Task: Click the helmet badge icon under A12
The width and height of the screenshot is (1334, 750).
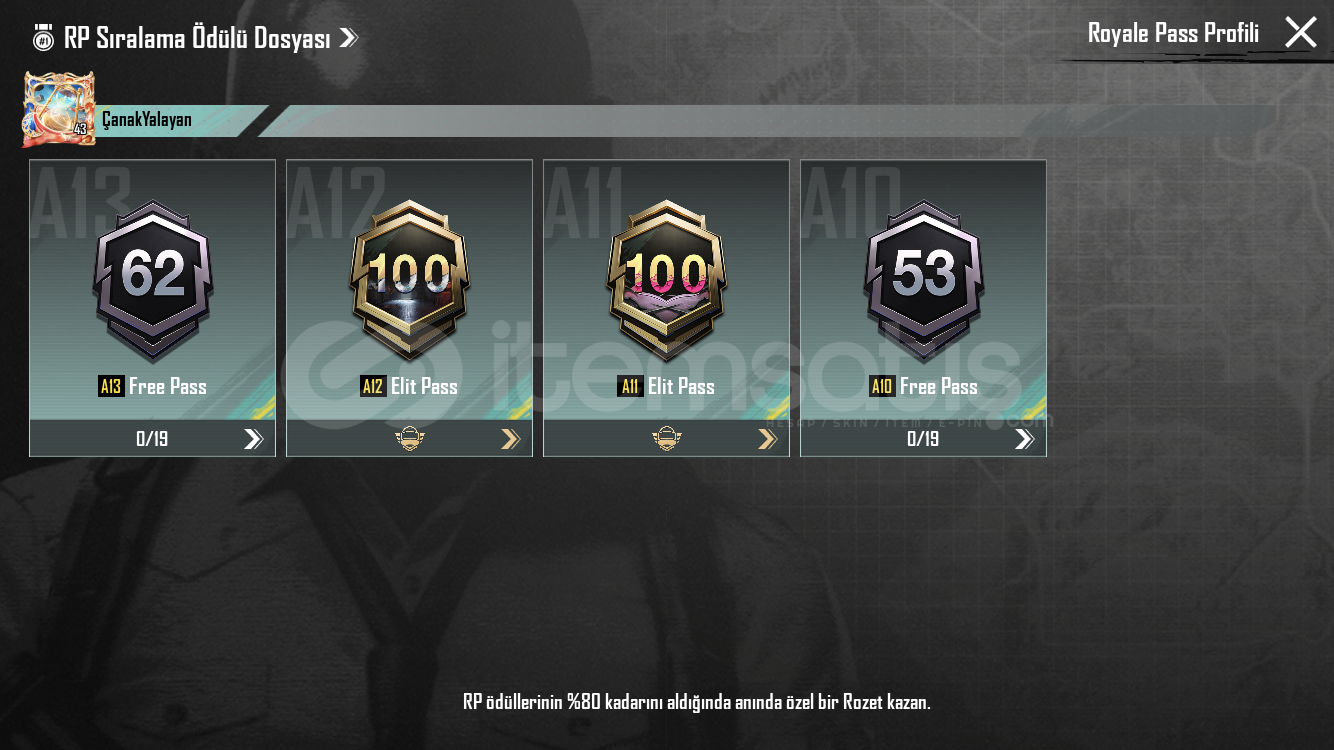Action: 410,438
